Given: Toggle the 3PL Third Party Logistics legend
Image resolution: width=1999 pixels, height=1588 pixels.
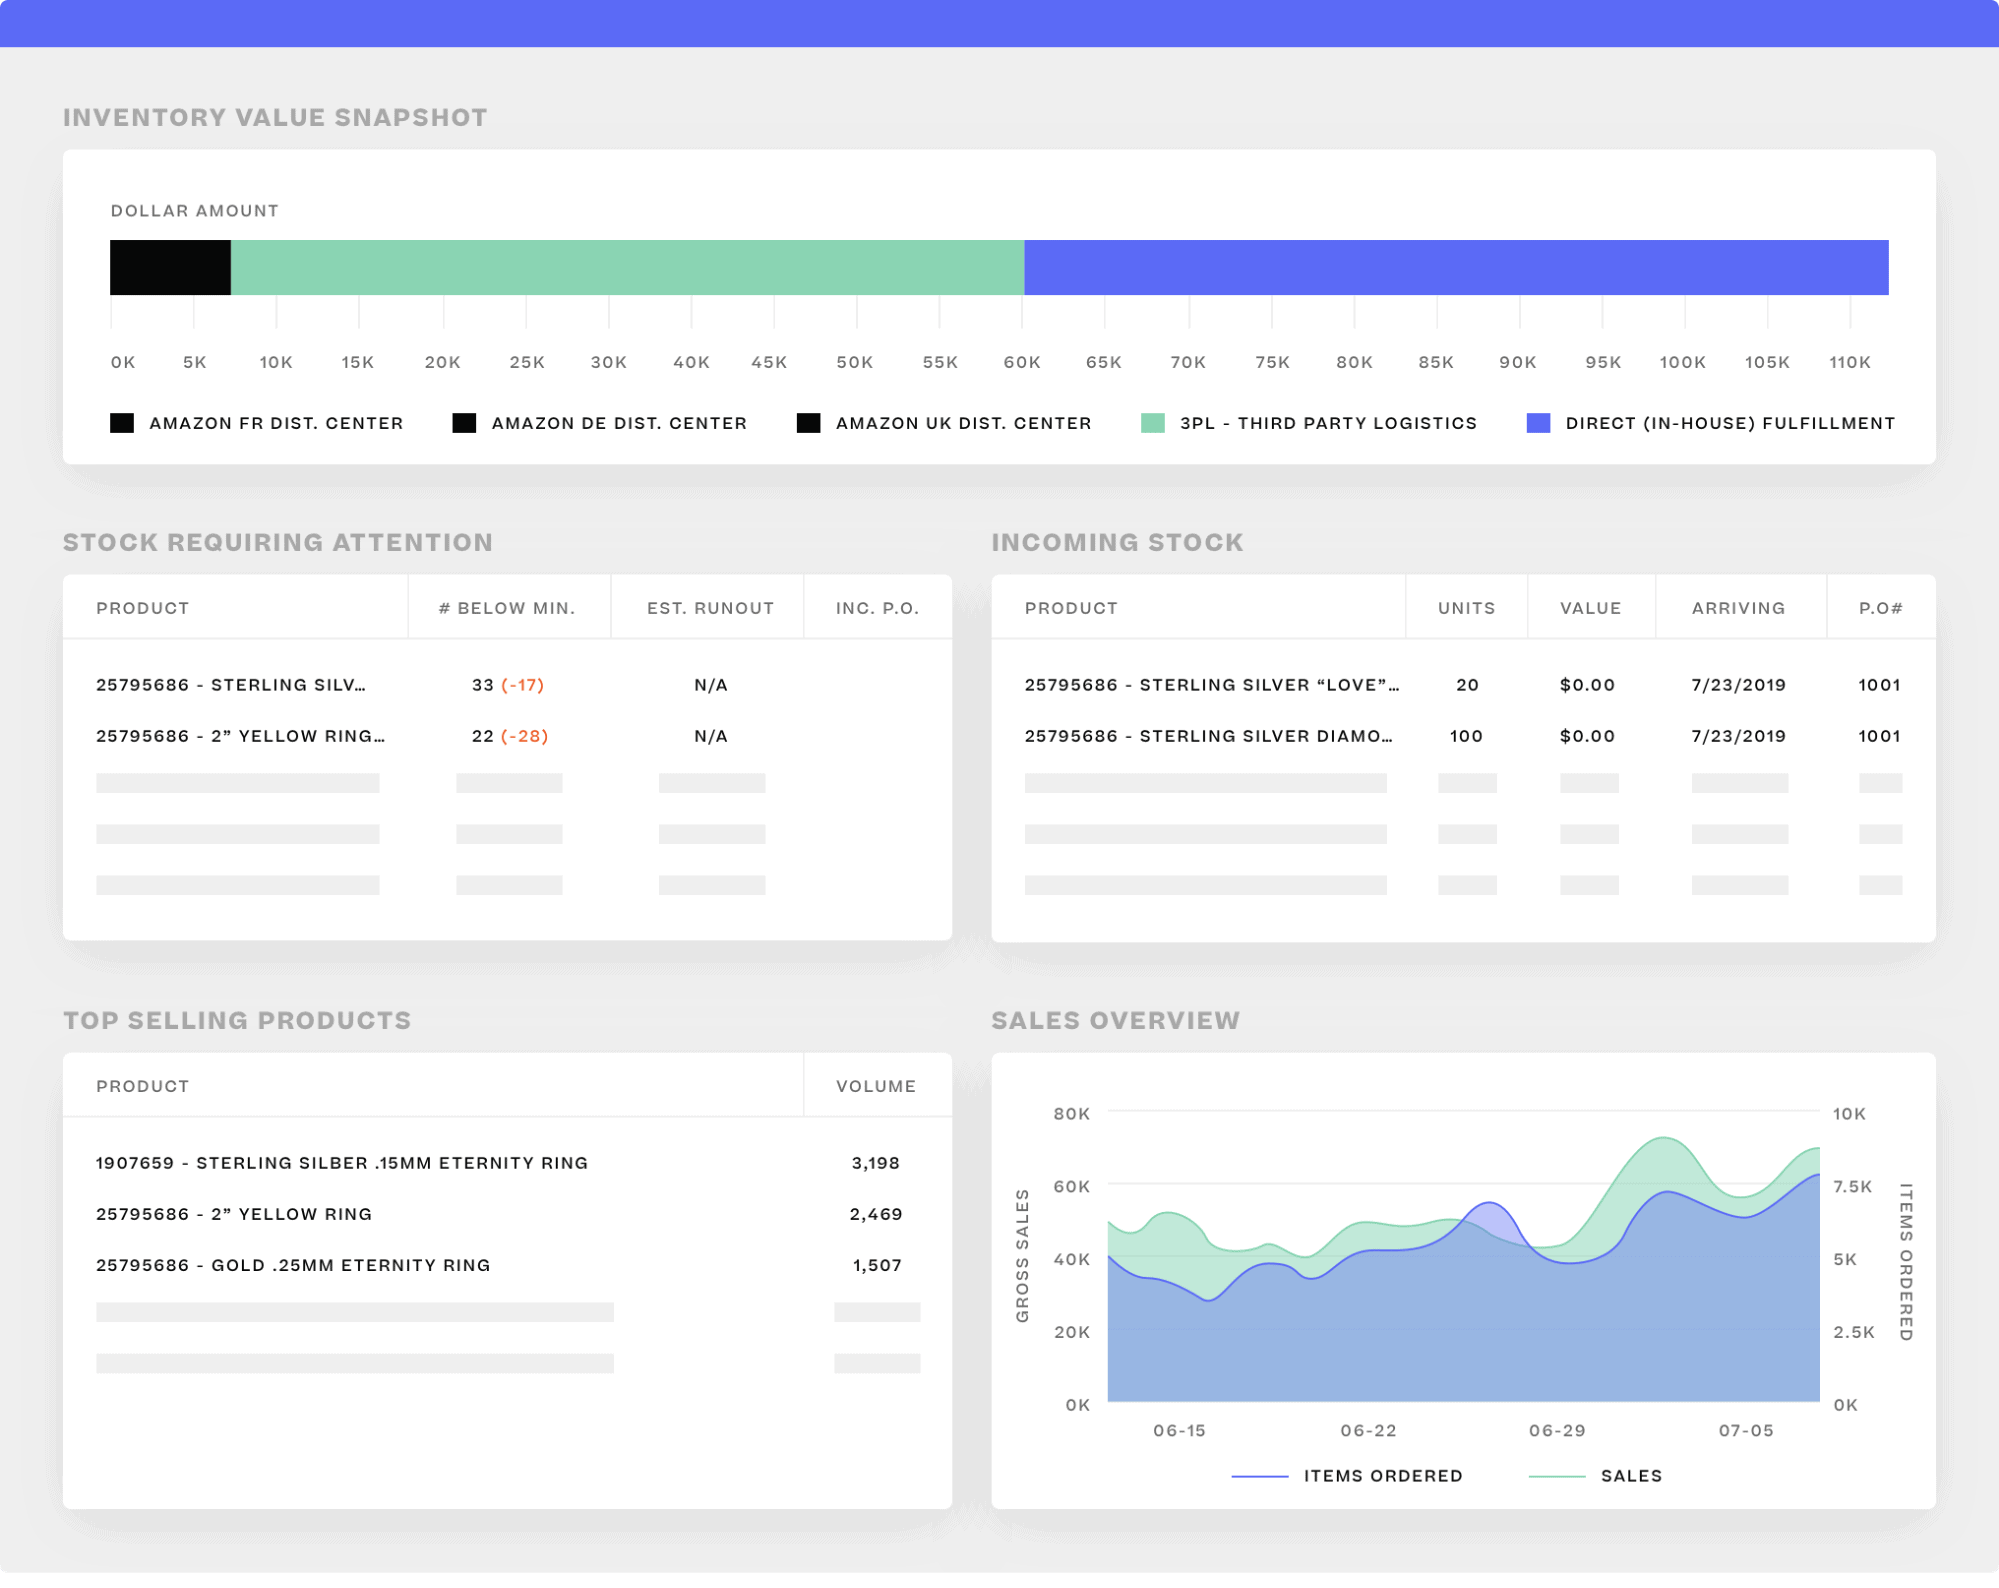Looking at the screenshot, I should (x=1152, y=422).
